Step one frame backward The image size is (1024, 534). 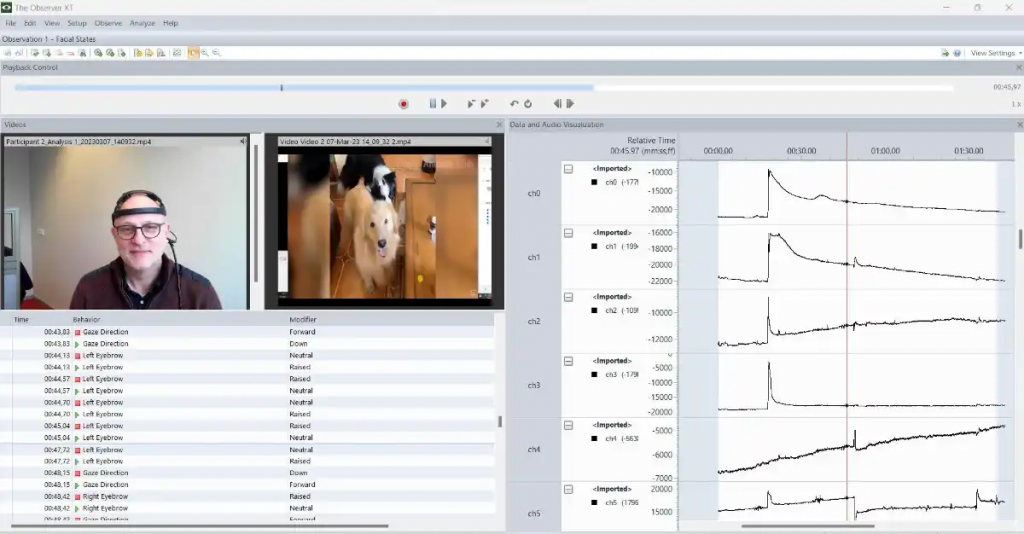click(557, 104)
